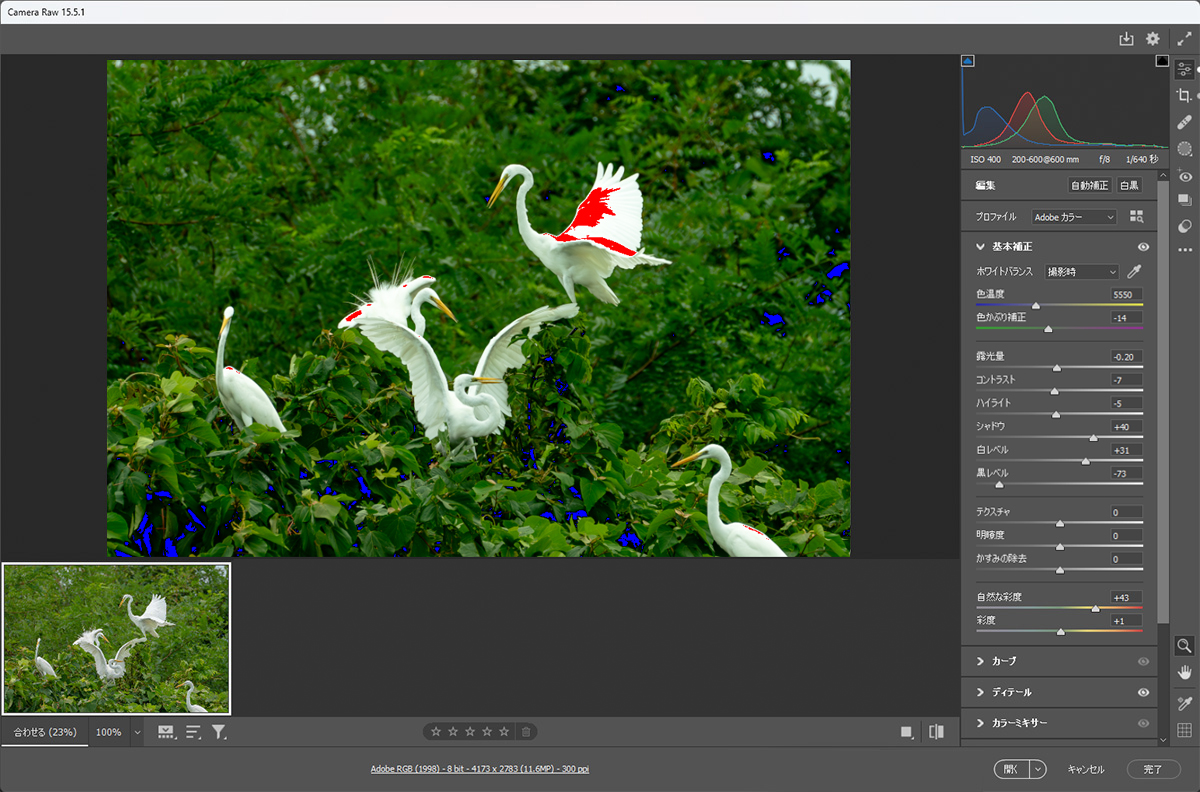Open the ホワイトバランス 撮影時 dropdown
This screenshot has width=1200, height=792.
pos(1081,272)
